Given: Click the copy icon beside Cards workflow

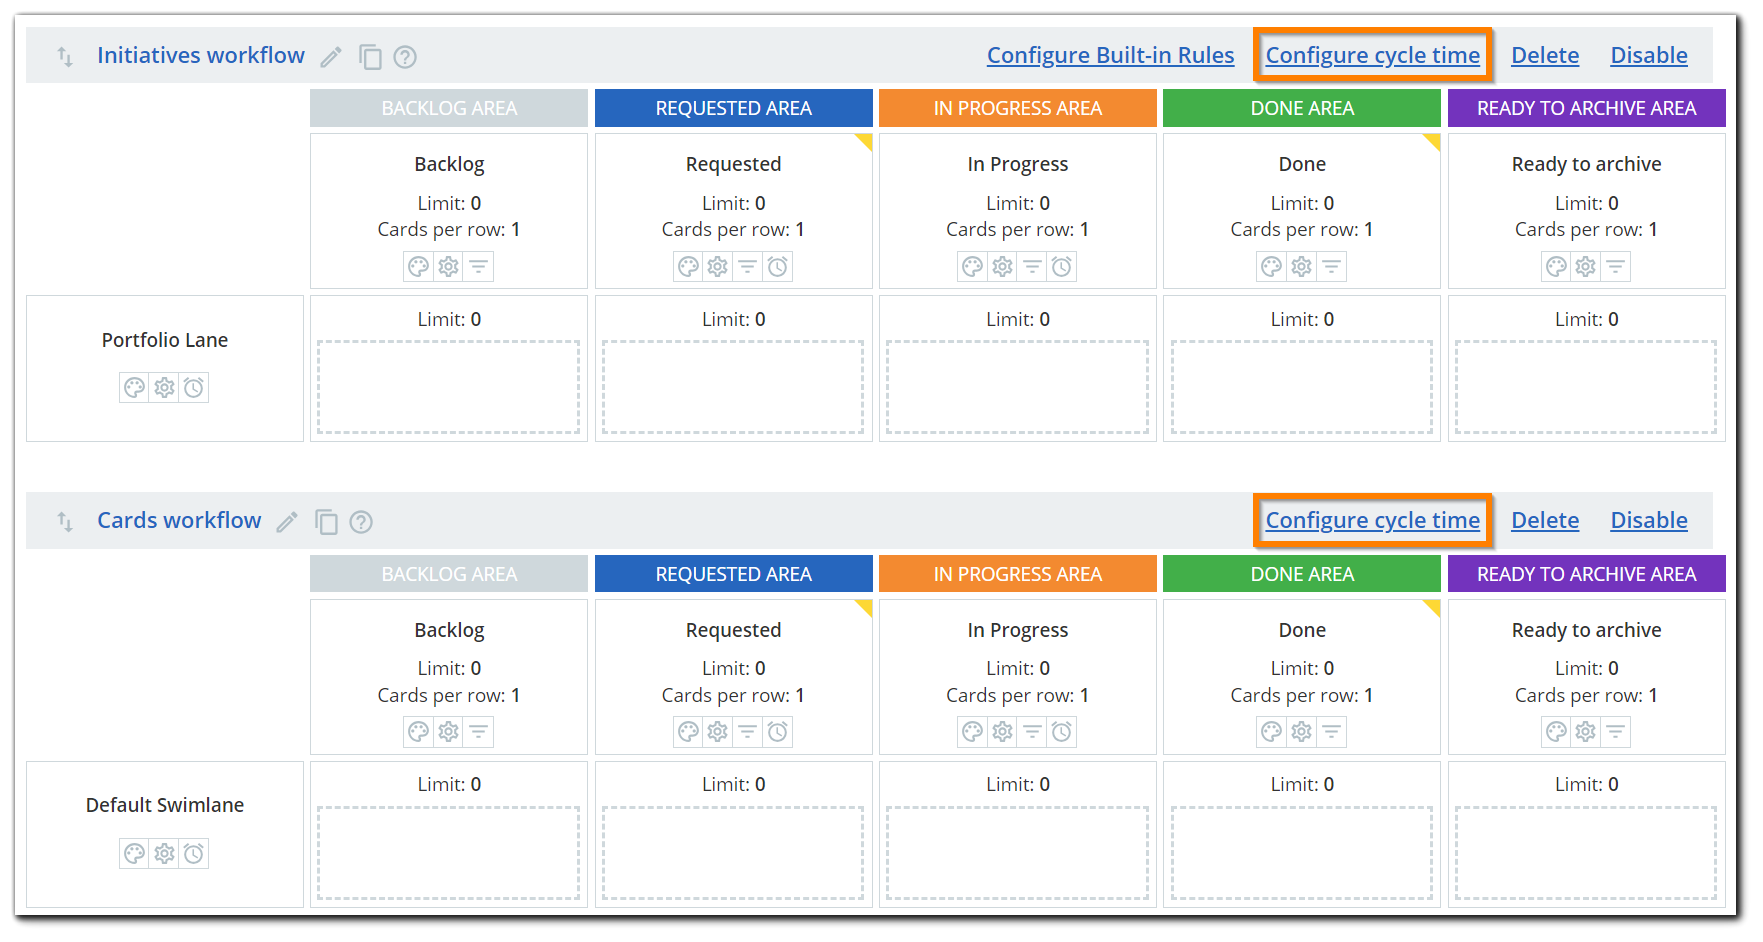Looking at the screenshot, I should (326, 522).
